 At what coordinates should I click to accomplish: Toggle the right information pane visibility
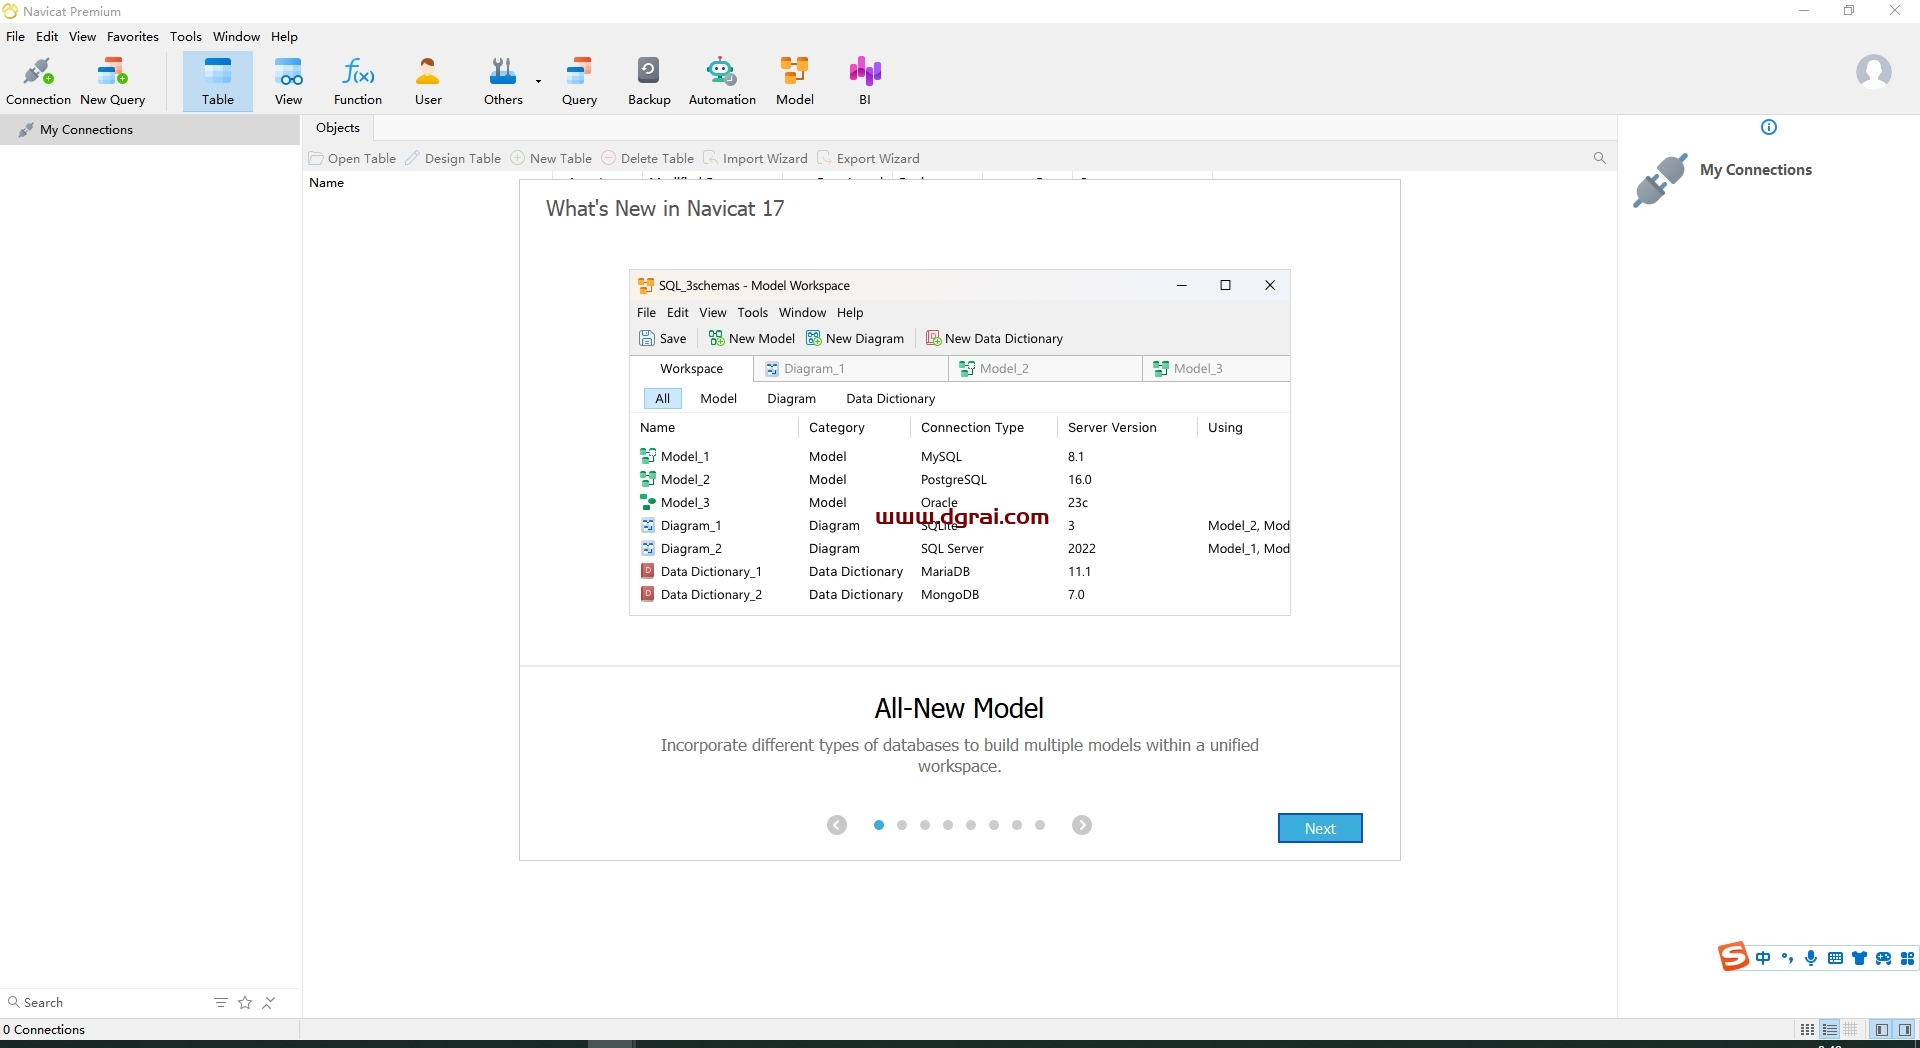point(1905,1029)
